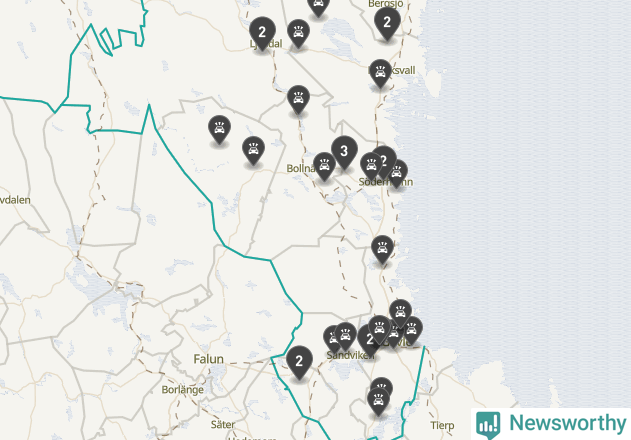Click the Borlänge town label

[183, 390]
